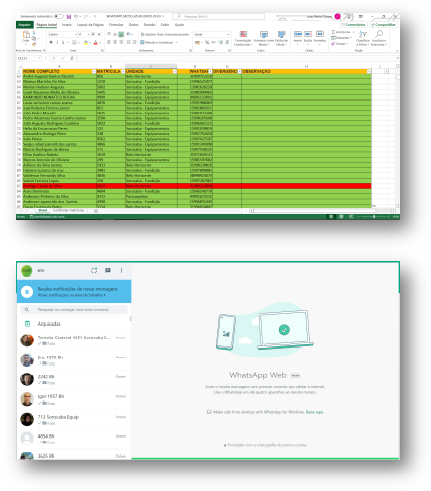Screen dimensions: 431x491
Task: Select 'confirmar matrícula' sheet tab
Action: (x=68, y=210)
